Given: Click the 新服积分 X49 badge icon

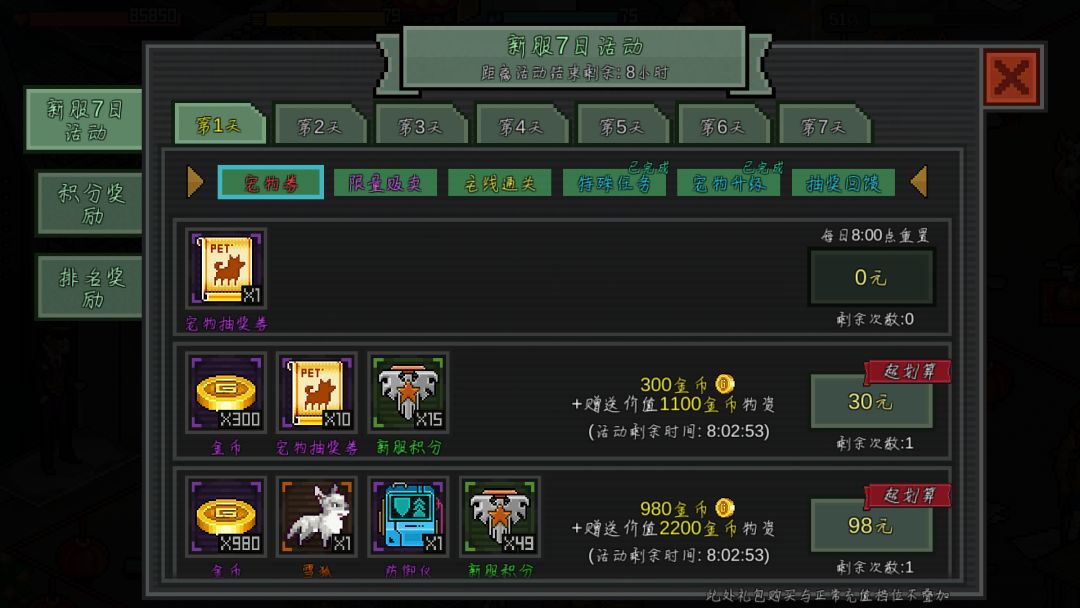Looking at the screenshot, I should (501, 516).
